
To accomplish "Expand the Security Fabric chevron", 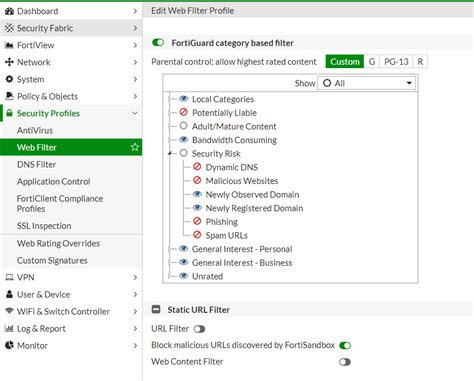I will [135, 28].
